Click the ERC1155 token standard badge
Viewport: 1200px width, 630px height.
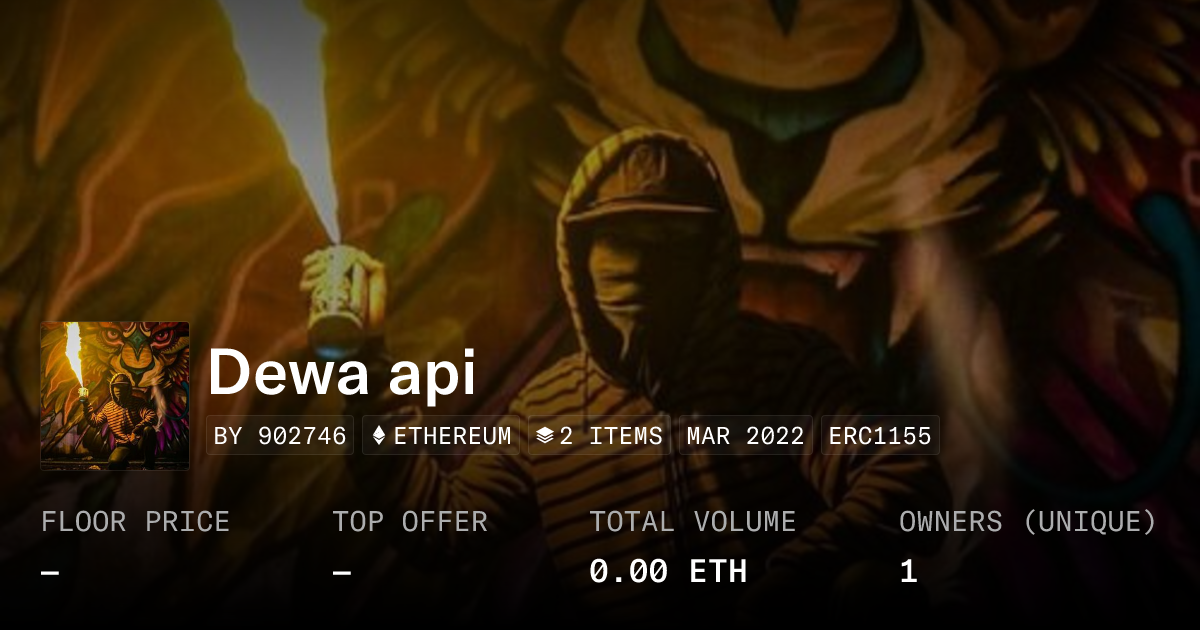click(x=879, y=436)
